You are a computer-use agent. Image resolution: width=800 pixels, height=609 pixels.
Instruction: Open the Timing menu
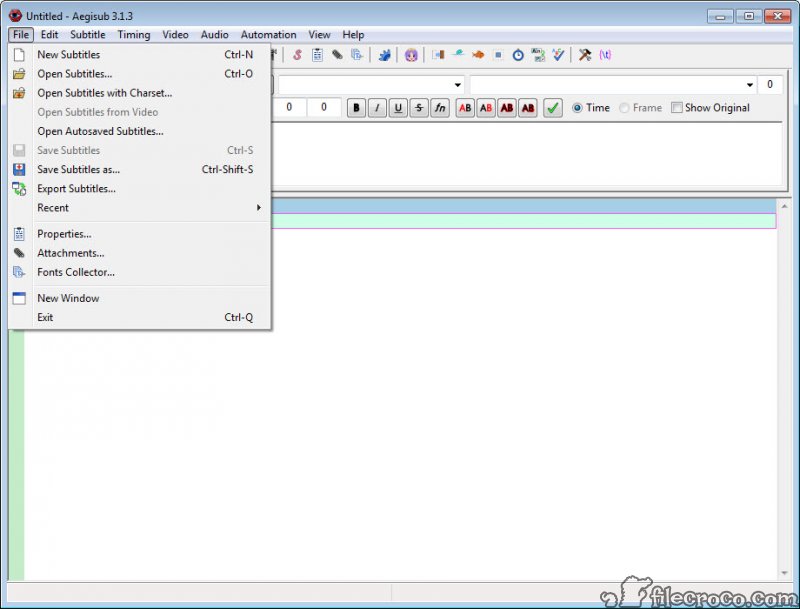[x=134, y=35]
